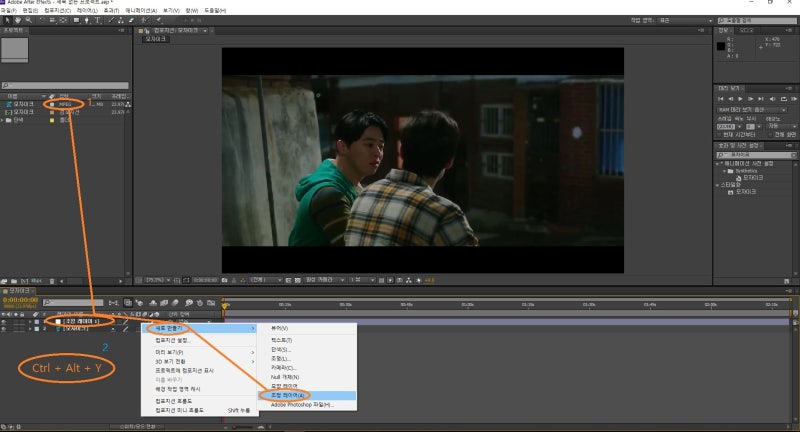Click the Brainstorm icon in timeline toolbar
The height and width of the screenshot is (432, 800).
[x=189, y=303]
